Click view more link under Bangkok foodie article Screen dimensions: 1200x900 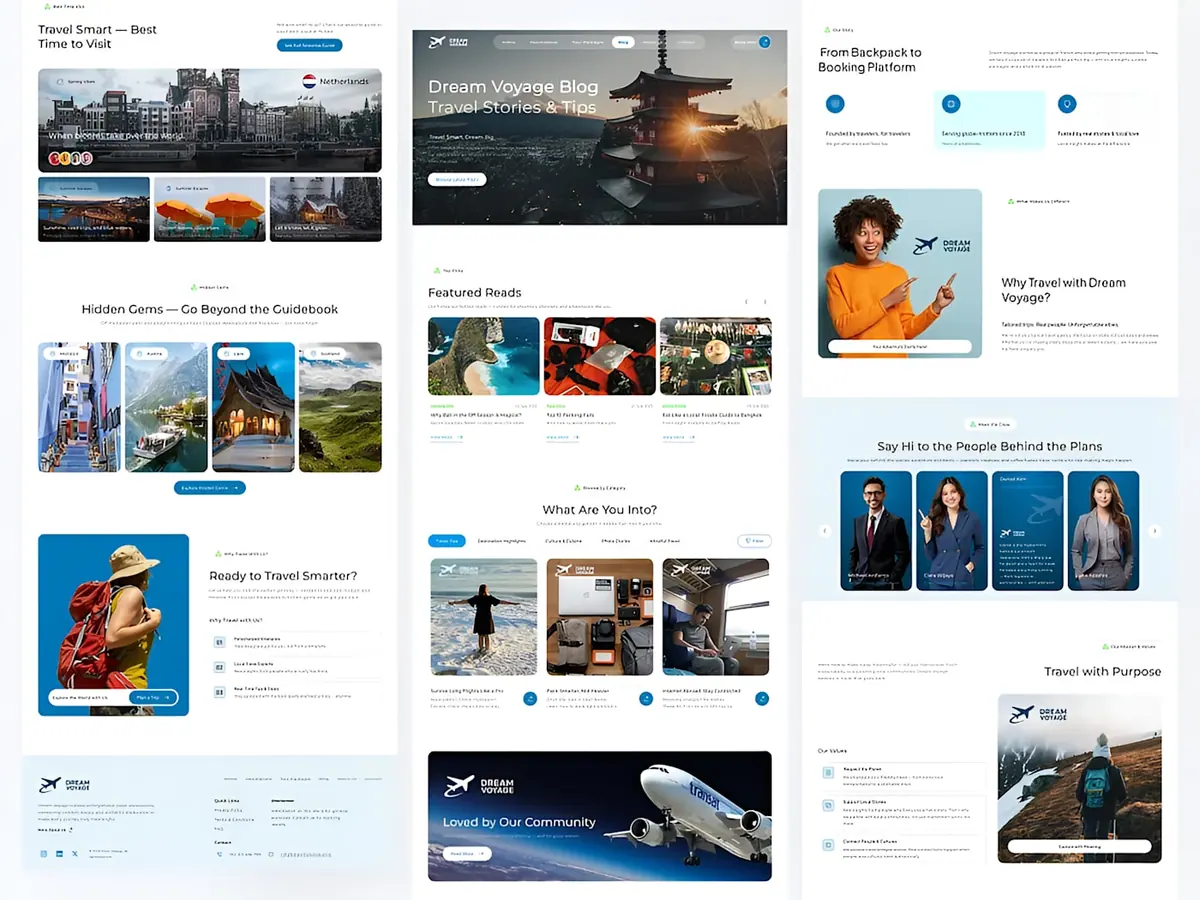point(678,437)
